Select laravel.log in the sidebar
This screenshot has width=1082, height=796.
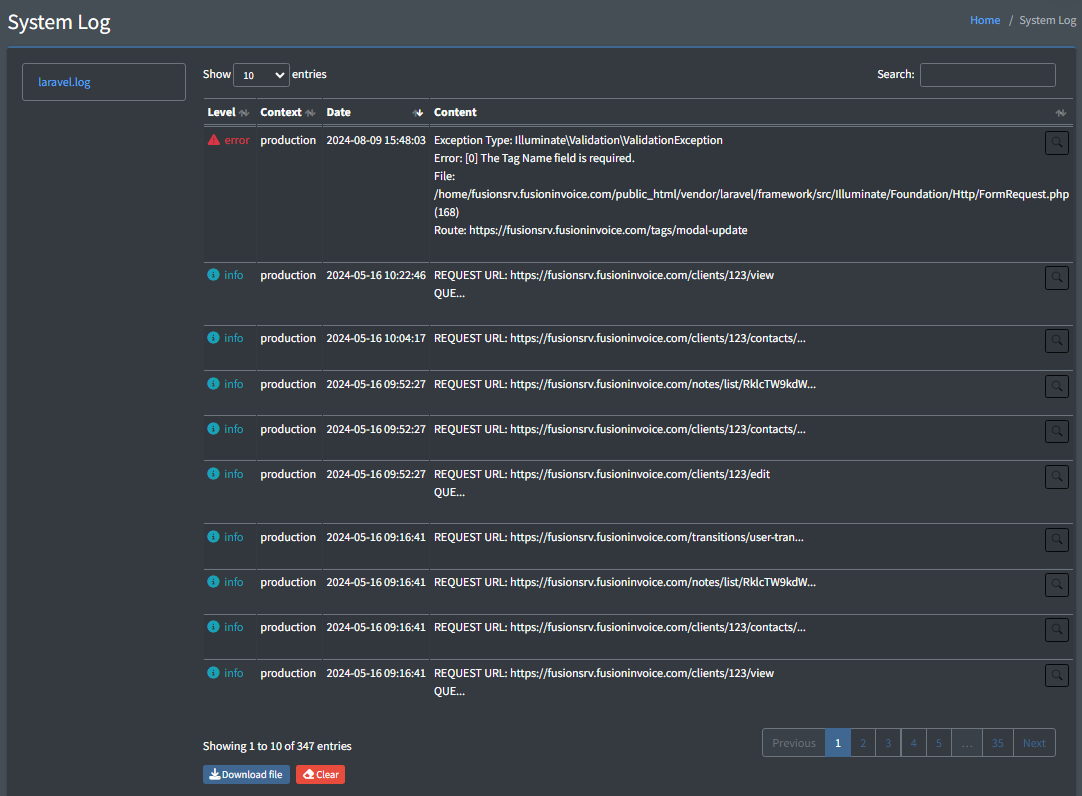coord(62,82)
